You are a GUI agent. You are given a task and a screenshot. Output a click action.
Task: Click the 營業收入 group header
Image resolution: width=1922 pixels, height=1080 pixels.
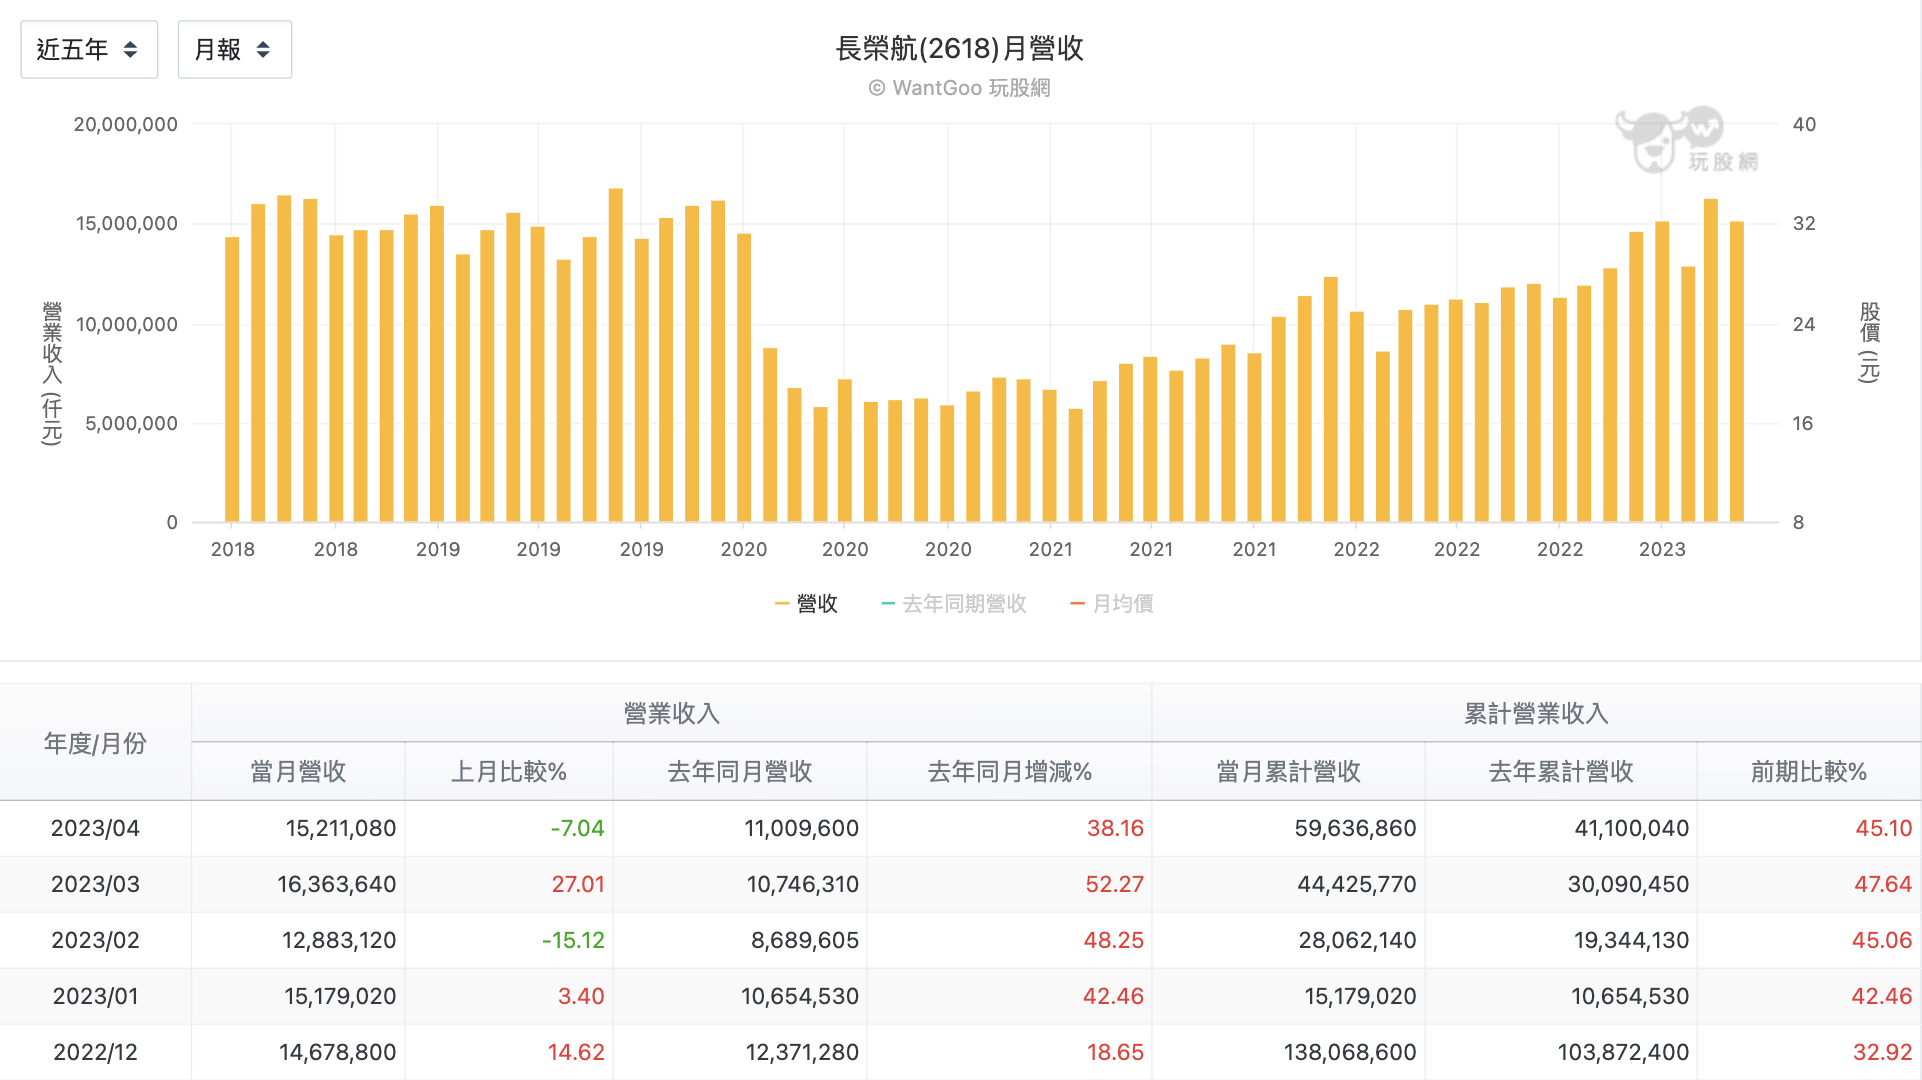[671, 714]
